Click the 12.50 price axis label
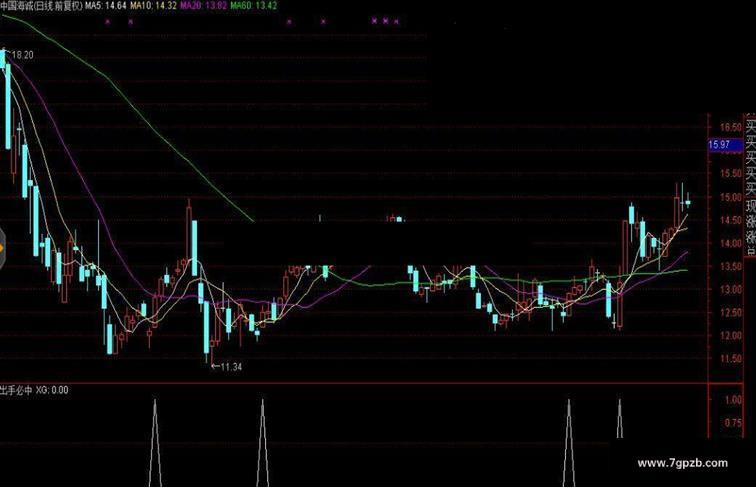The height and width of the screenshot is (487, 756). (730, 313)
